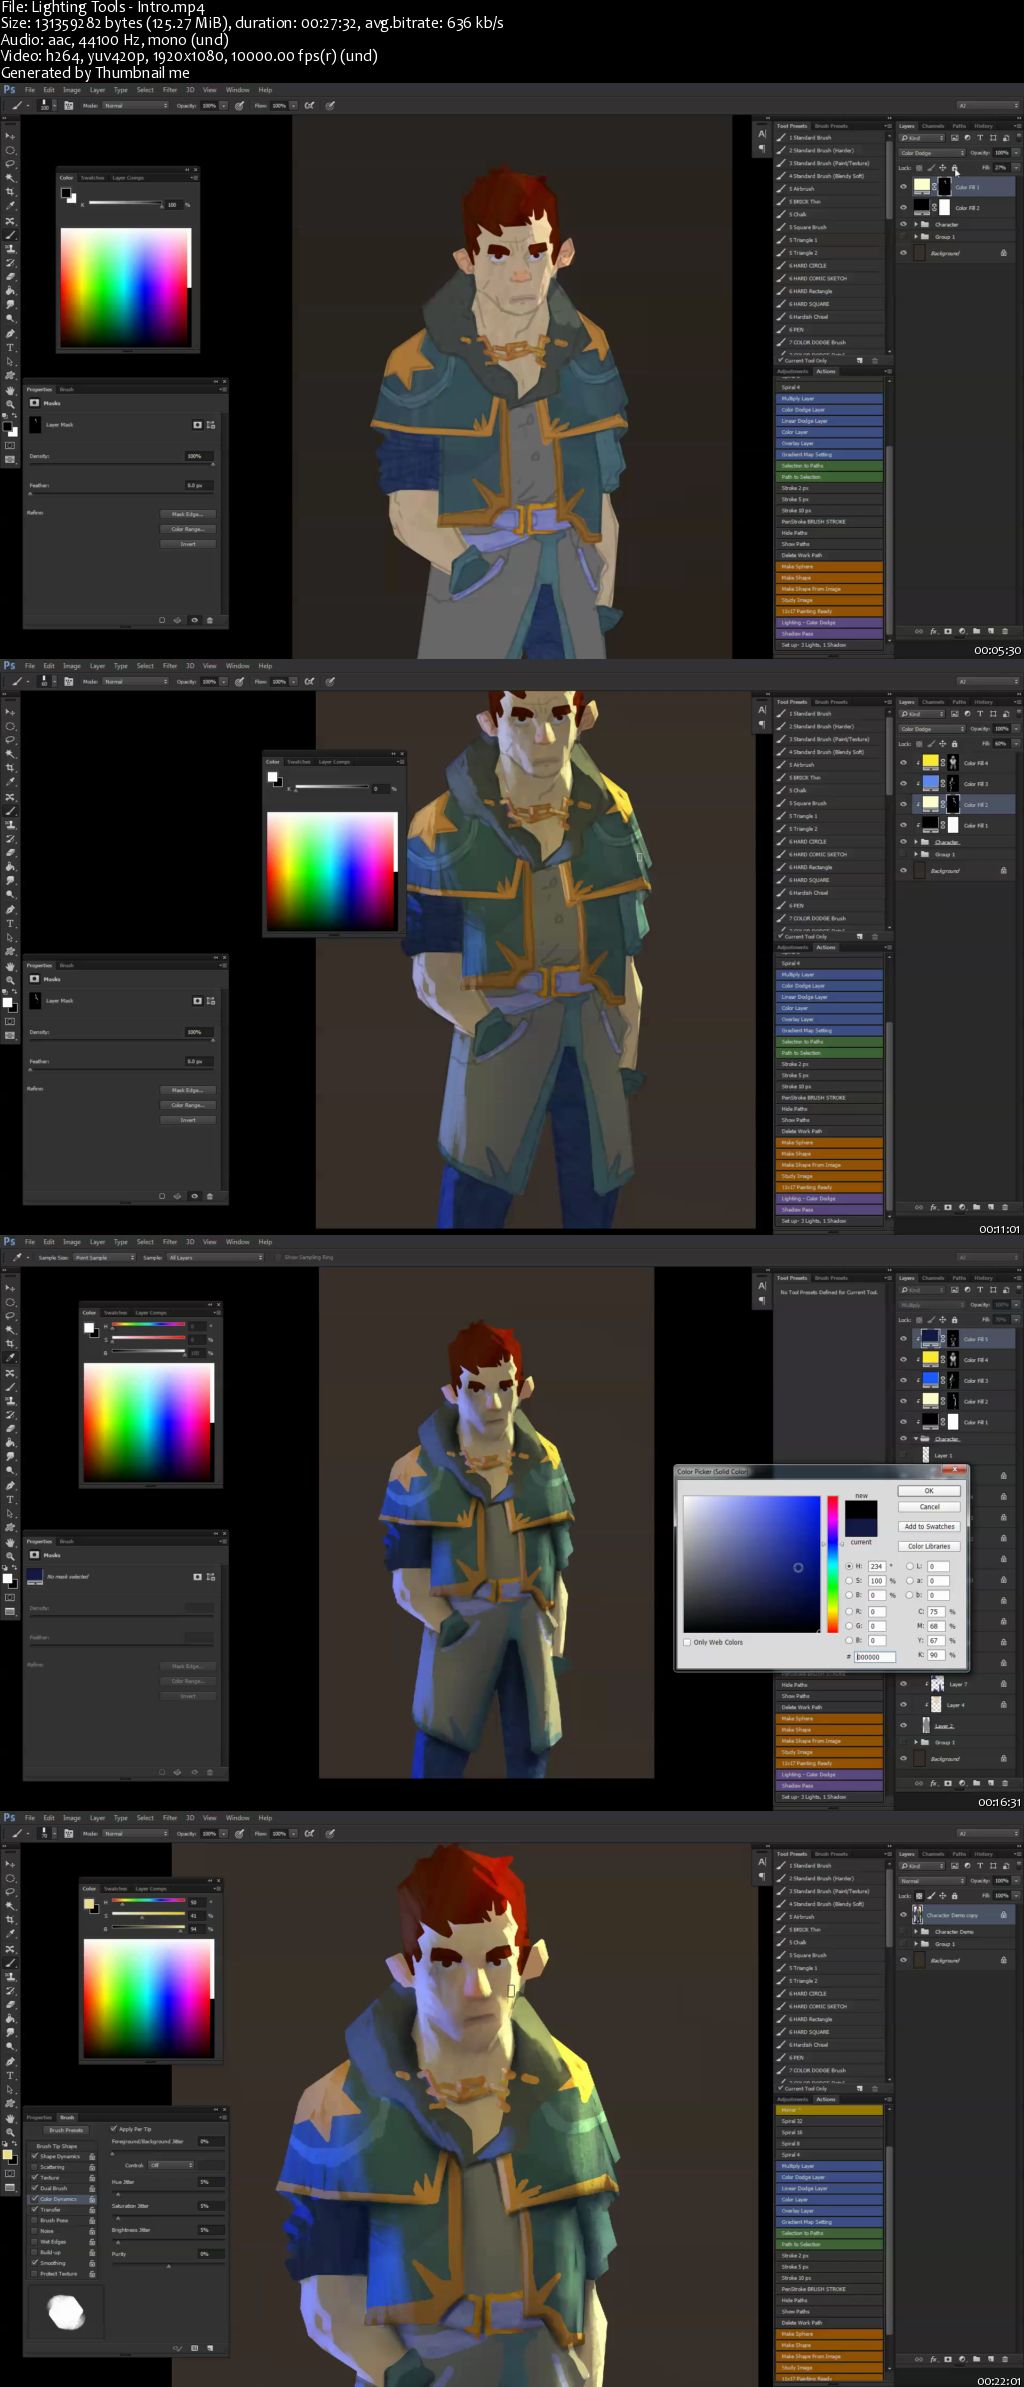Switch to the Channels tab in the 00:05:30 frame
Image resolution: width=1024 pixels, height=2387 pixels.
click(x=933, y=126)
